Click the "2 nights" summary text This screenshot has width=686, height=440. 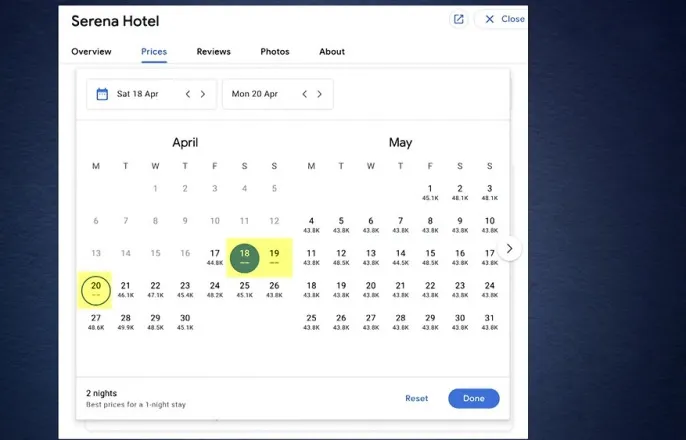[x=102, y=393]
